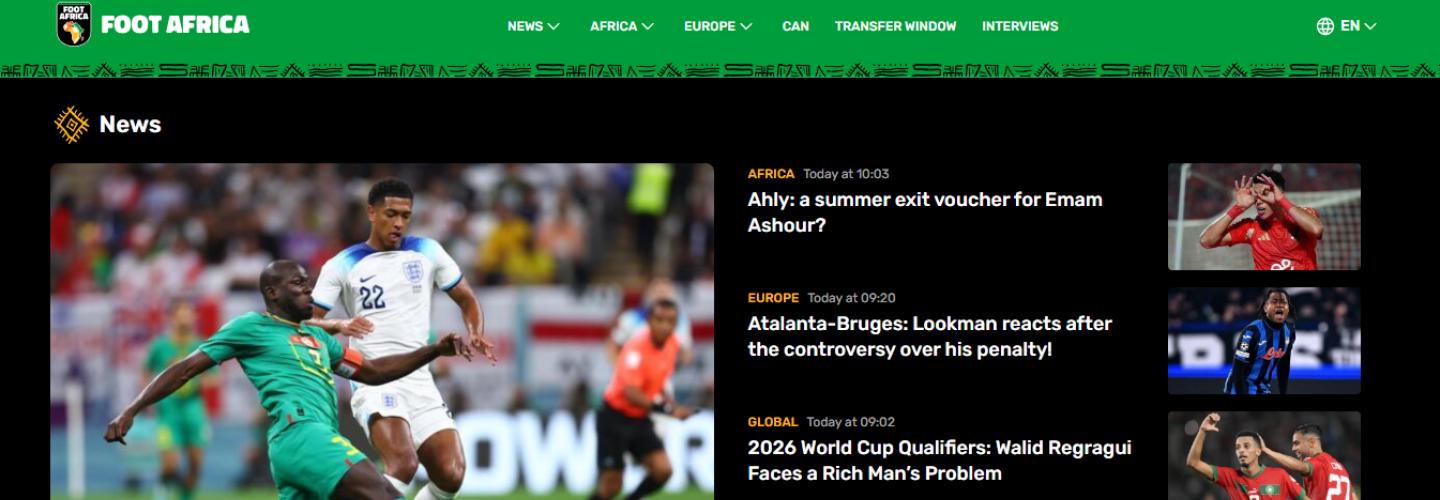Click the golden diamond News section icon

coord(71,125)
